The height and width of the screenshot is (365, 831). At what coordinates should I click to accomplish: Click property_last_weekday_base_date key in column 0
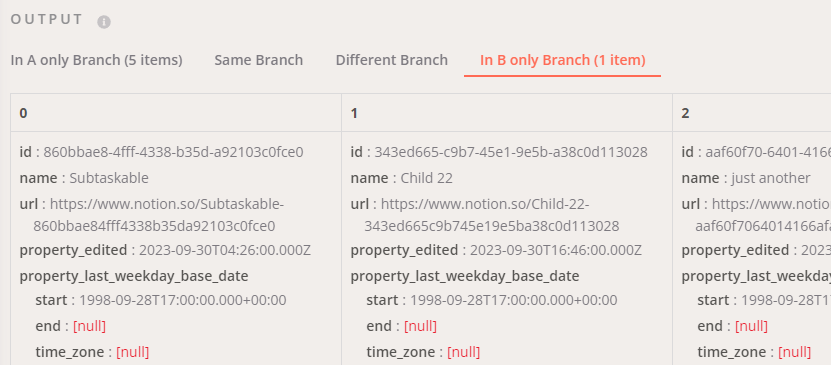134,276
